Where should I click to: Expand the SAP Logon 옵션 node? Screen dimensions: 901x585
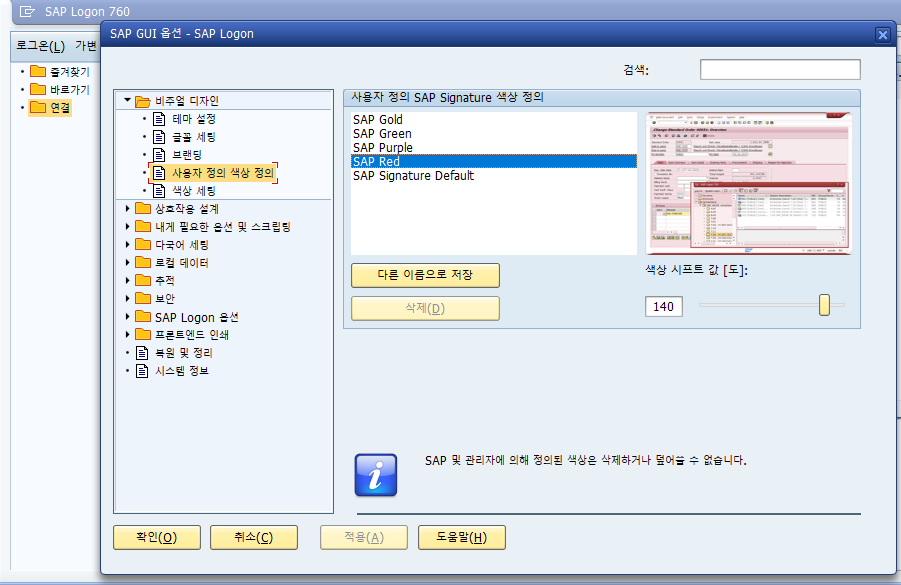[x=128, y=316]
